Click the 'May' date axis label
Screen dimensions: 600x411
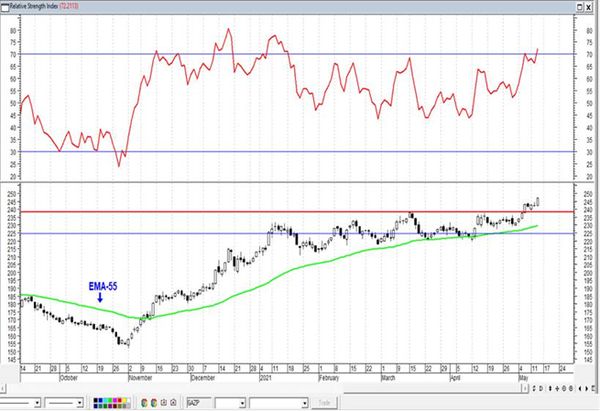coord(523,378)
